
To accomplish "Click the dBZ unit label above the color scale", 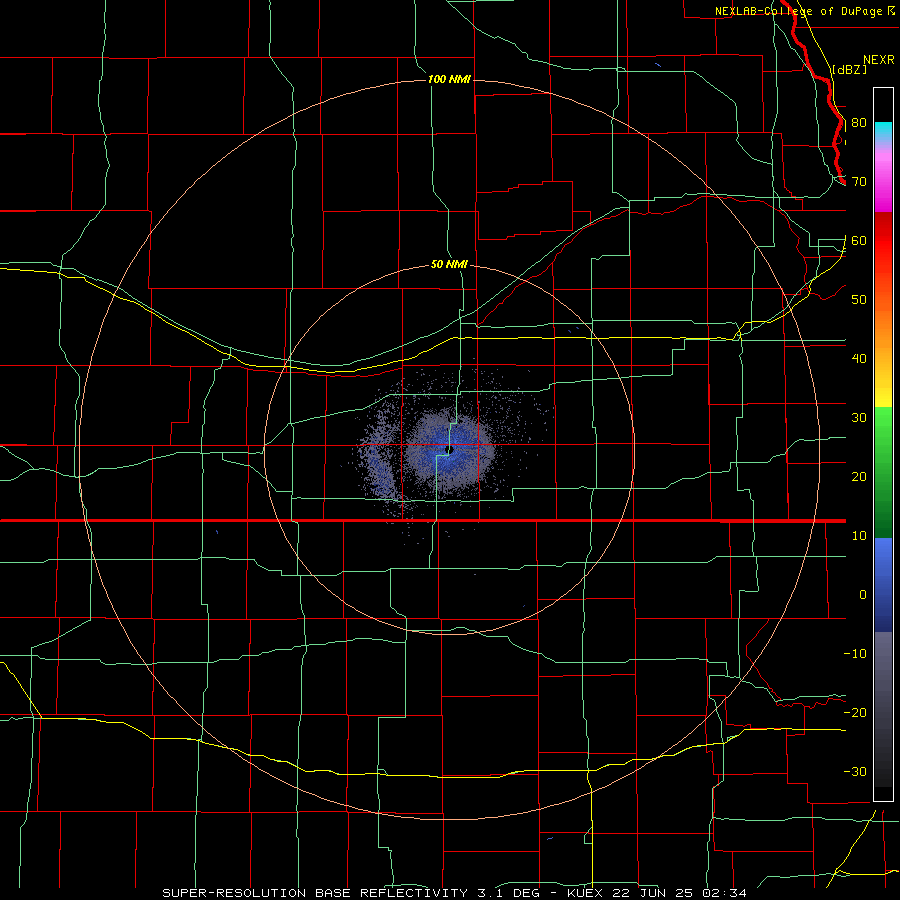I will [x=849, y=69].
